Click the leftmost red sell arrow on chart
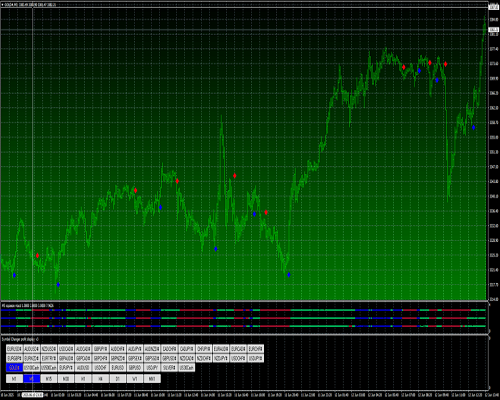 click(37, 256)
